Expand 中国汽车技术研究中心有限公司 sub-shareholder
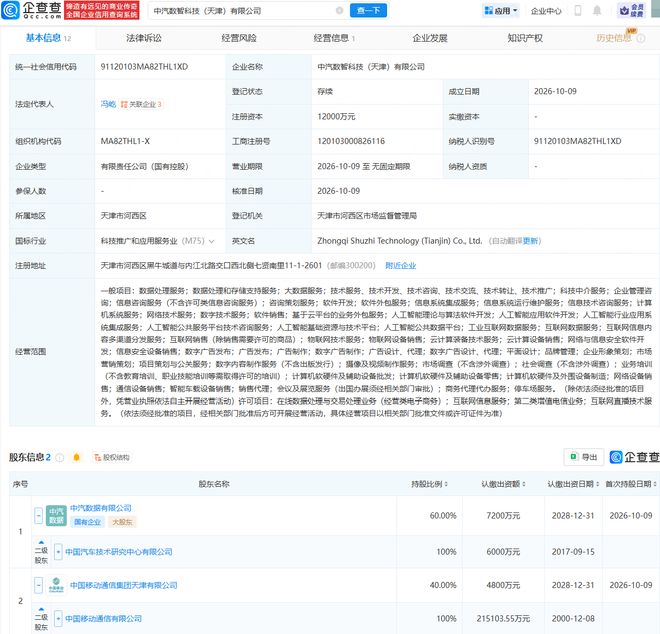The image size is (660, 634). 58,551
